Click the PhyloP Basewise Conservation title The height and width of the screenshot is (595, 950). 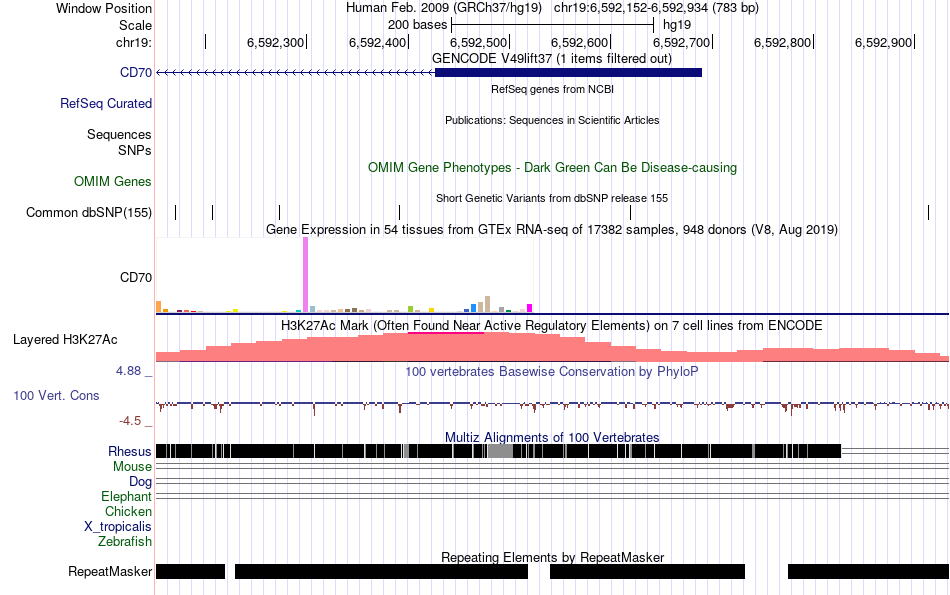tap(552, 371)
